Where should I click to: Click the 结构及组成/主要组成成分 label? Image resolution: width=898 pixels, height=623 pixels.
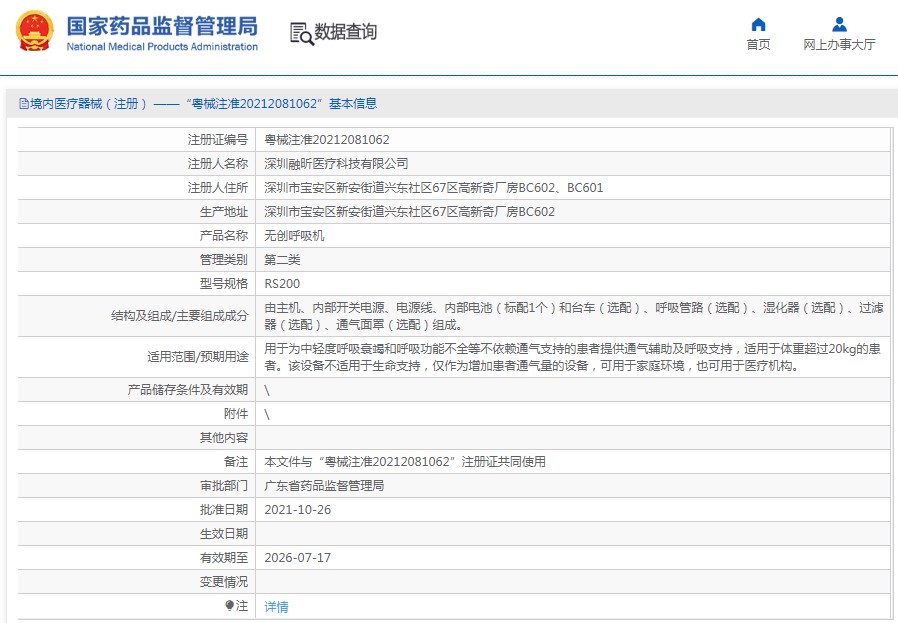coord(180,316)
